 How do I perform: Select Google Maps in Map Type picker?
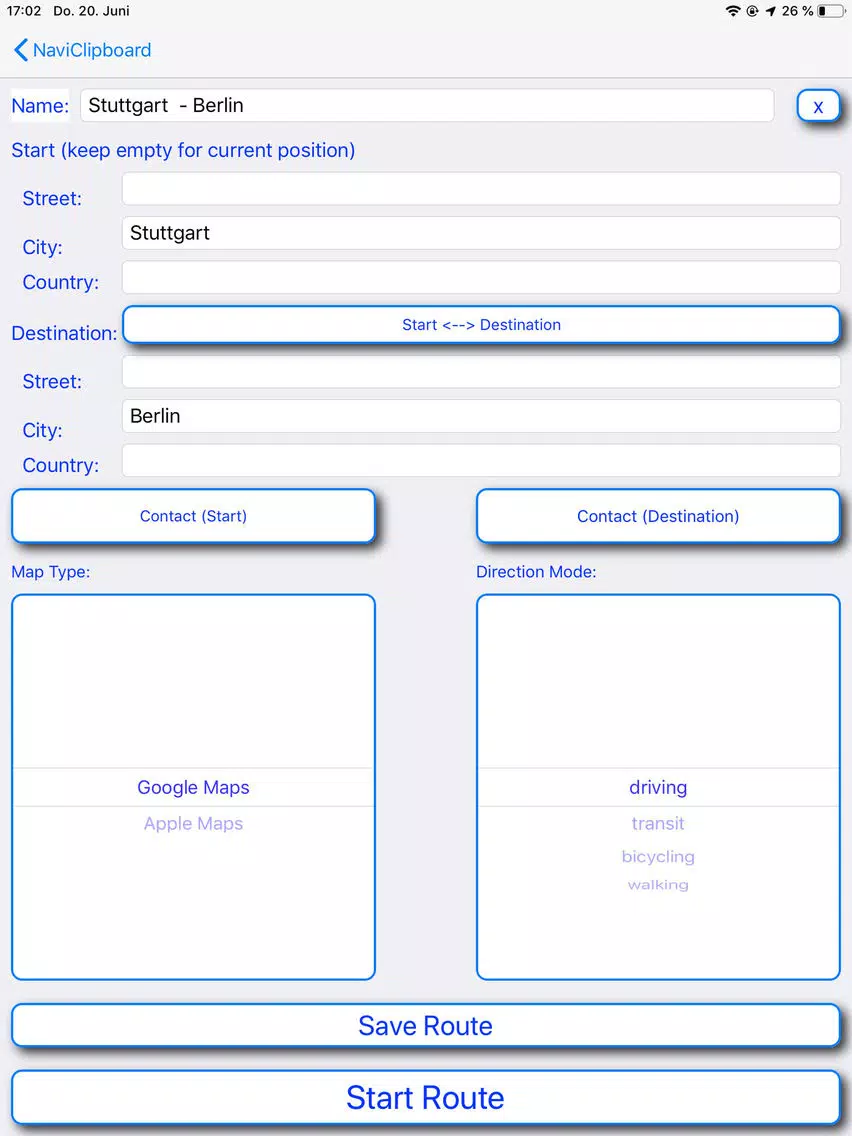tap(193, 788)
